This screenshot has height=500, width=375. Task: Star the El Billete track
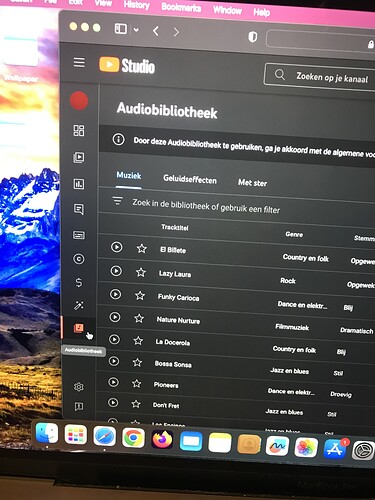tap(142, 248)
